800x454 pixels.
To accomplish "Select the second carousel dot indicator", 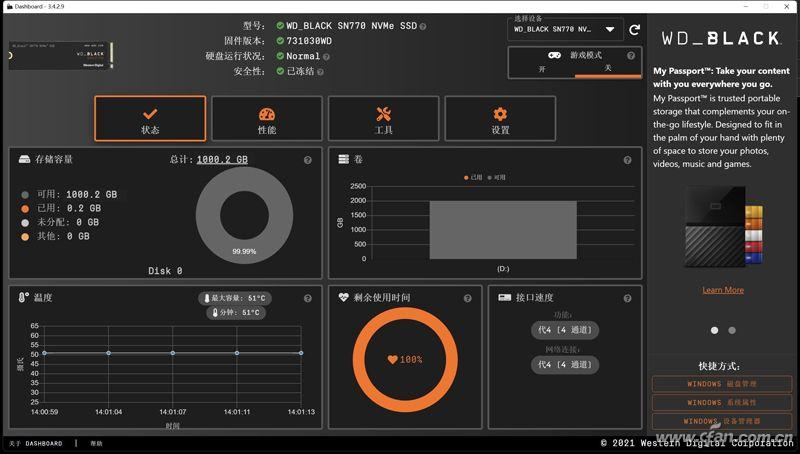I will click(732, 331).
